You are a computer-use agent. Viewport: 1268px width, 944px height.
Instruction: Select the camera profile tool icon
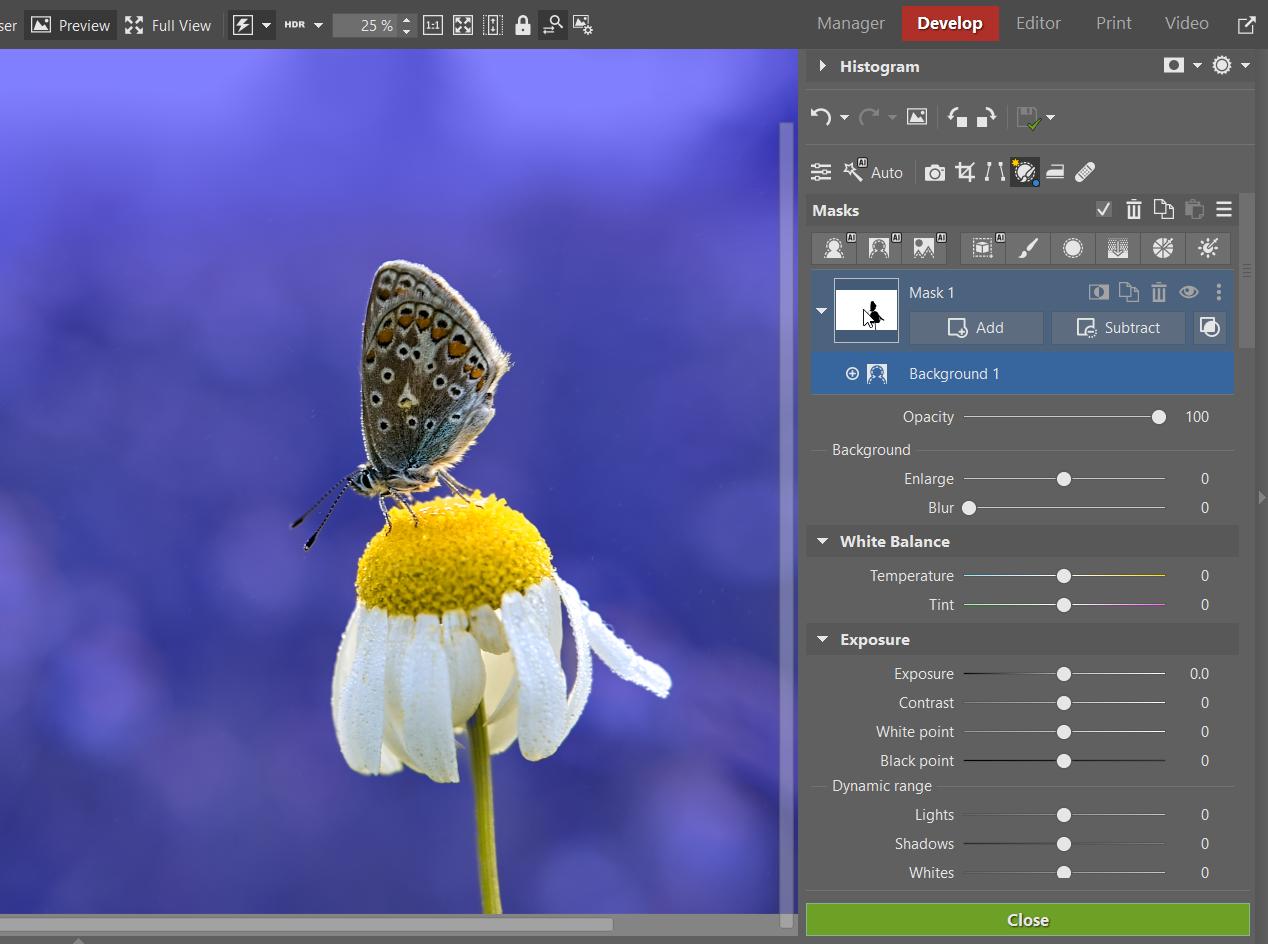click(x=934, y=171)
